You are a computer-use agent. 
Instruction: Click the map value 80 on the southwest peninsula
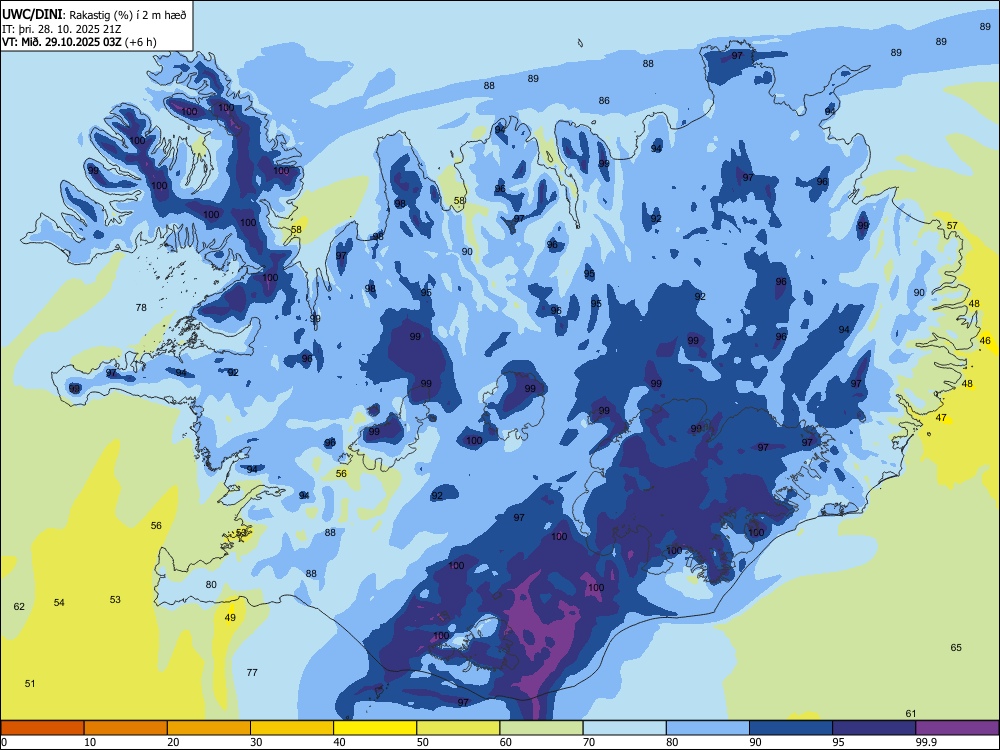click(211, 584)
